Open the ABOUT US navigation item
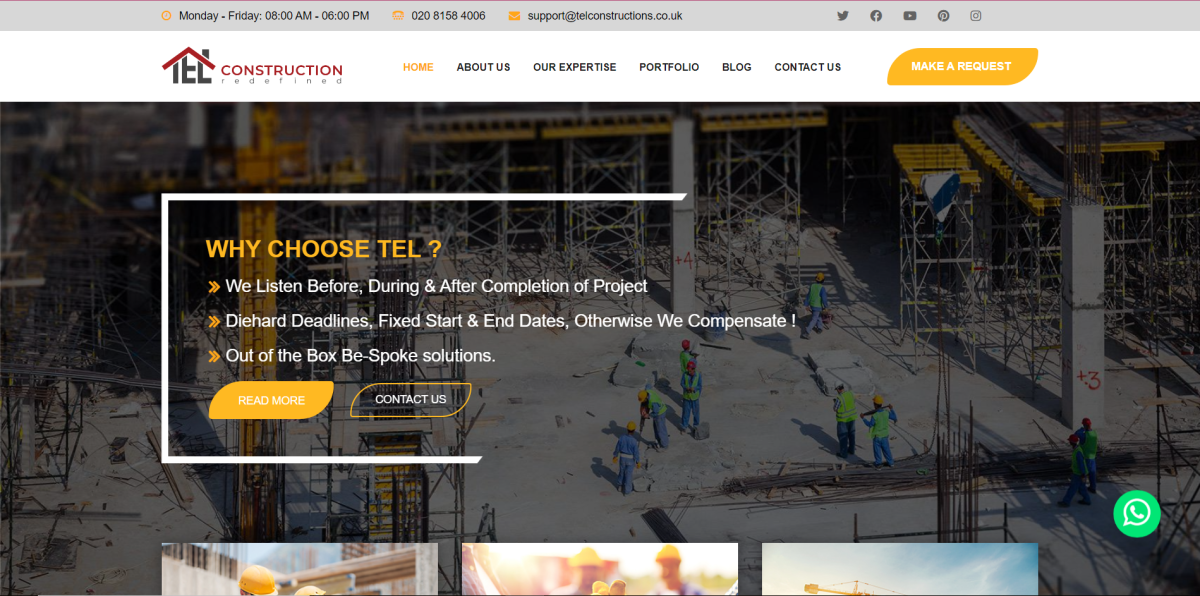 pos(483,67)
